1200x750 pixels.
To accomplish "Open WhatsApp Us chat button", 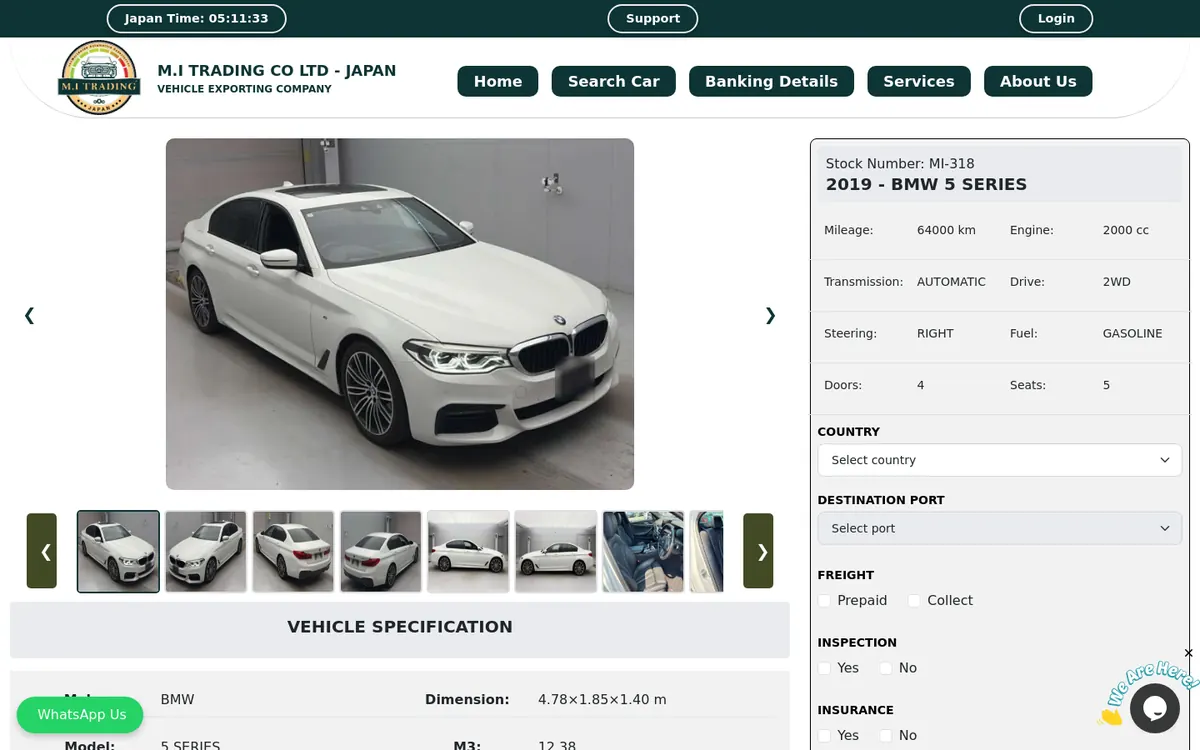I will click(x=80, y=715).
